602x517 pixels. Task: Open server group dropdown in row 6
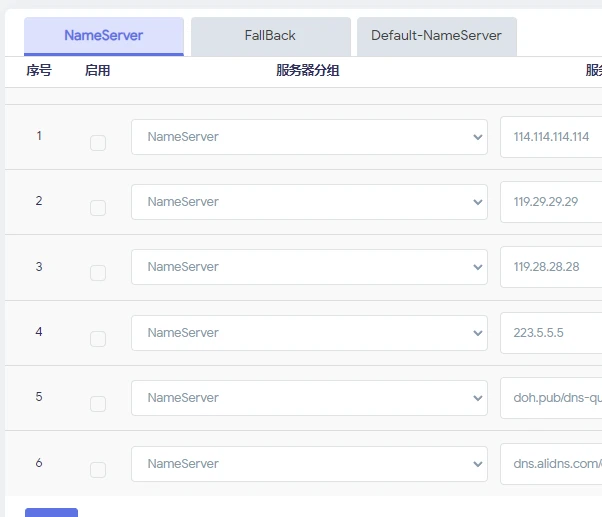309,464
